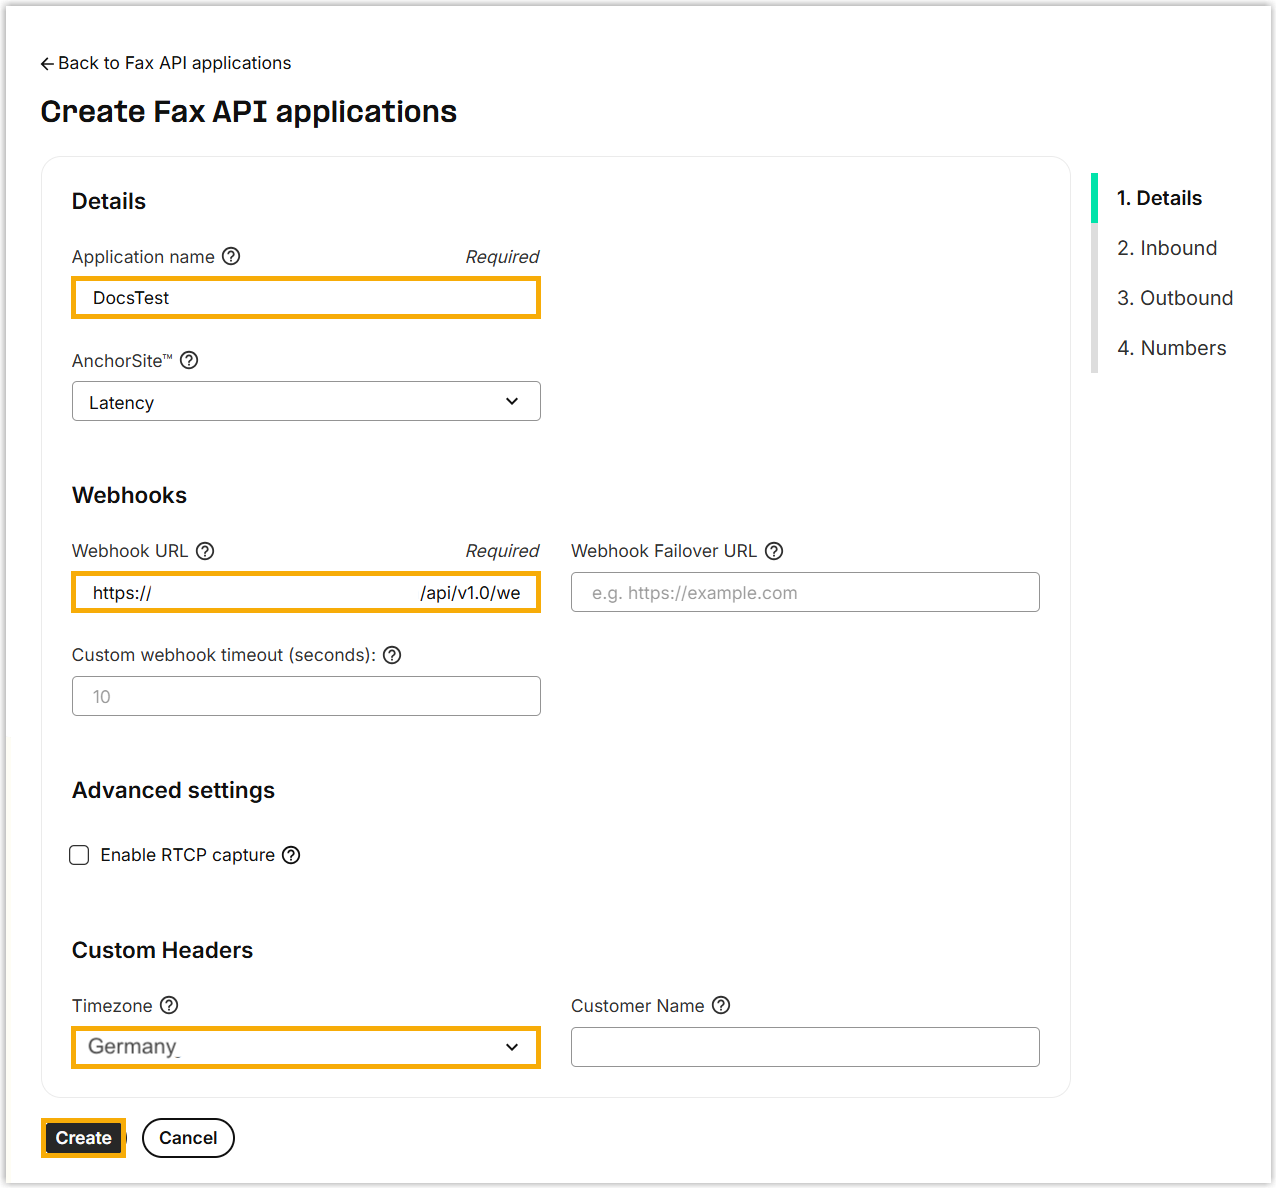Switch to the Outbound section
The image size is (1277, 1189).
1174,298
